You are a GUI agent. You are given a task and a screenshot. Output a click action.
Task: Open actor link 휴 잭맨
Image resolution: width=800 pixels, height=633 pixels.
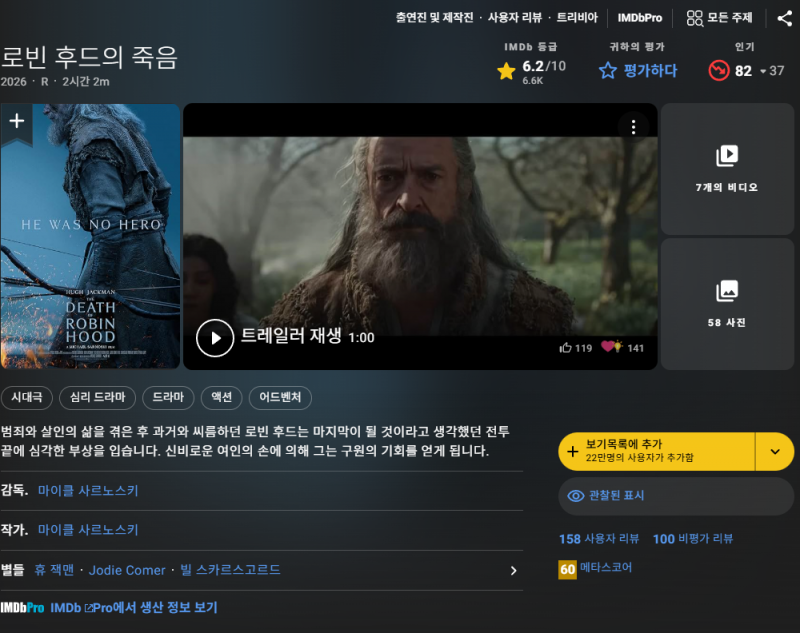click(x=54, y=570)
